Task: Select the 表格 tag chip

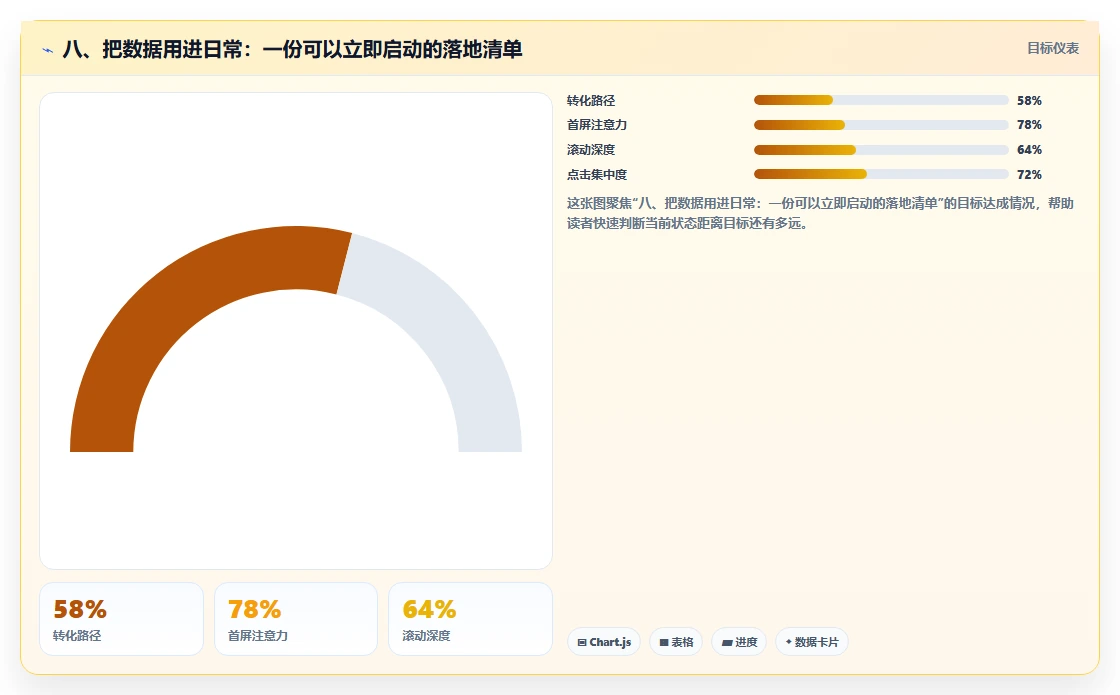Action: pyautogui.click(x=676, y=642)
